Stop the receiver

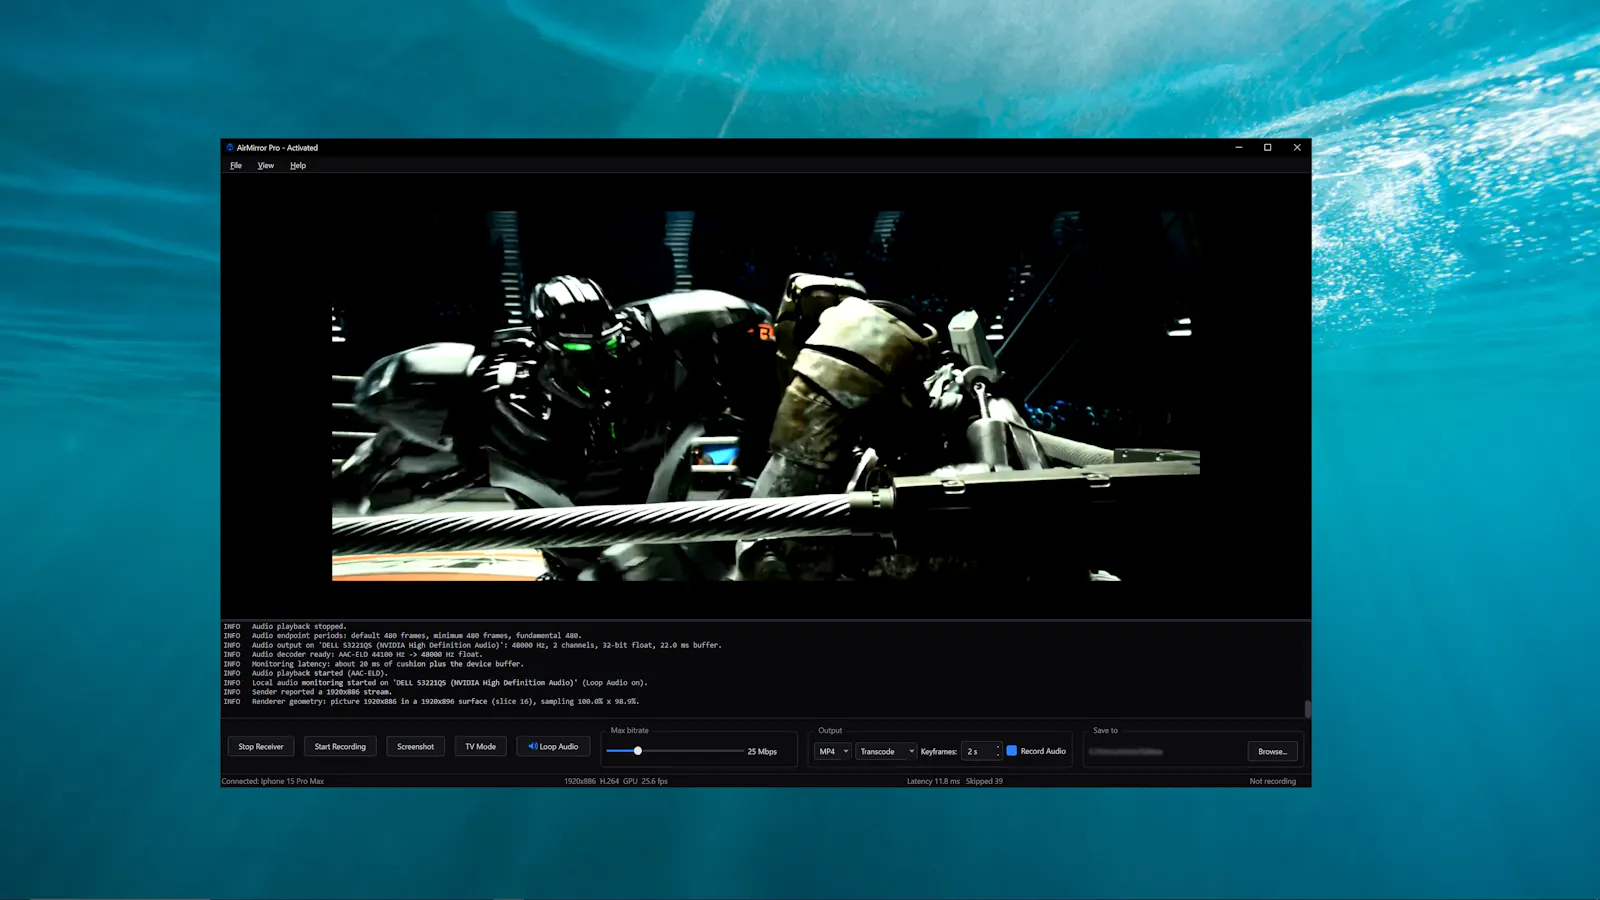261,747
